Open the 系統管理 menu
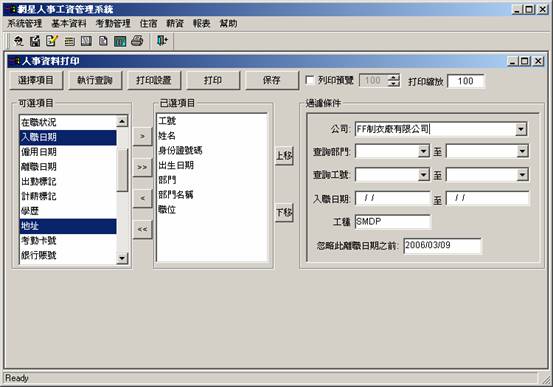The height and width of the screenshot is (387, 553). click(25, 24)
